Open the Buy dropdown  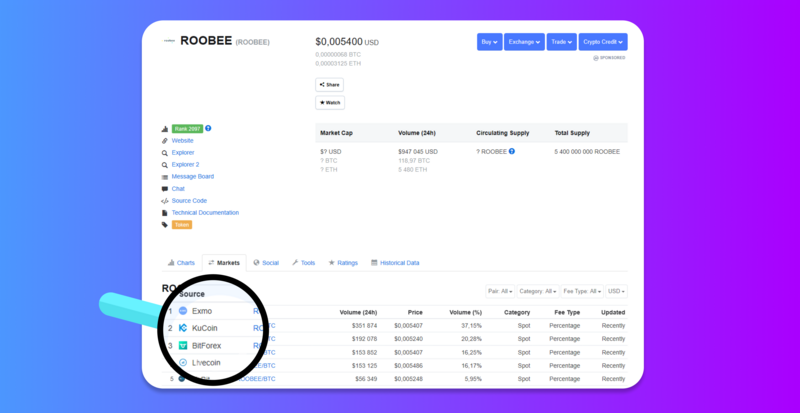[x=490, y=42]
